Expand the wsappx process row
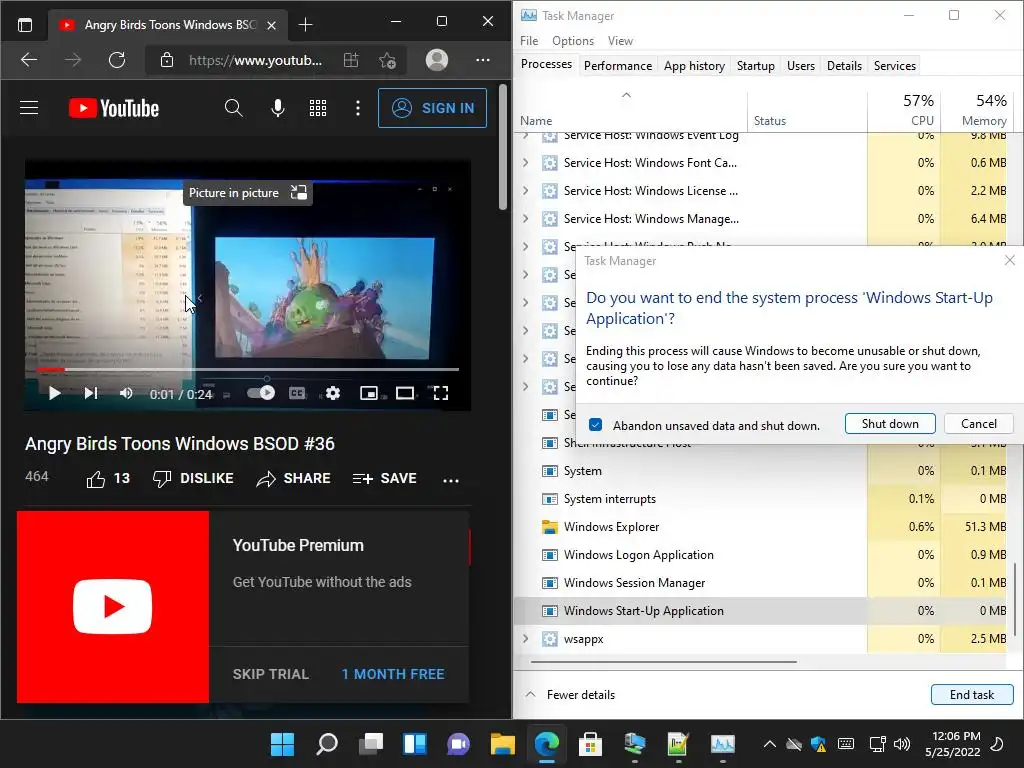The height and width of the screenshot is (768, 1024). click(x=526, y=639)
